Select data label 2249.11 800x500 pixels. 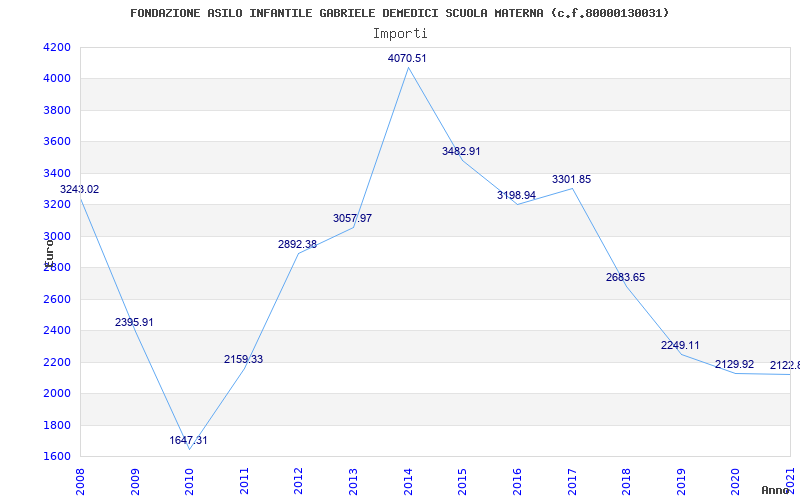click(680, 345)
